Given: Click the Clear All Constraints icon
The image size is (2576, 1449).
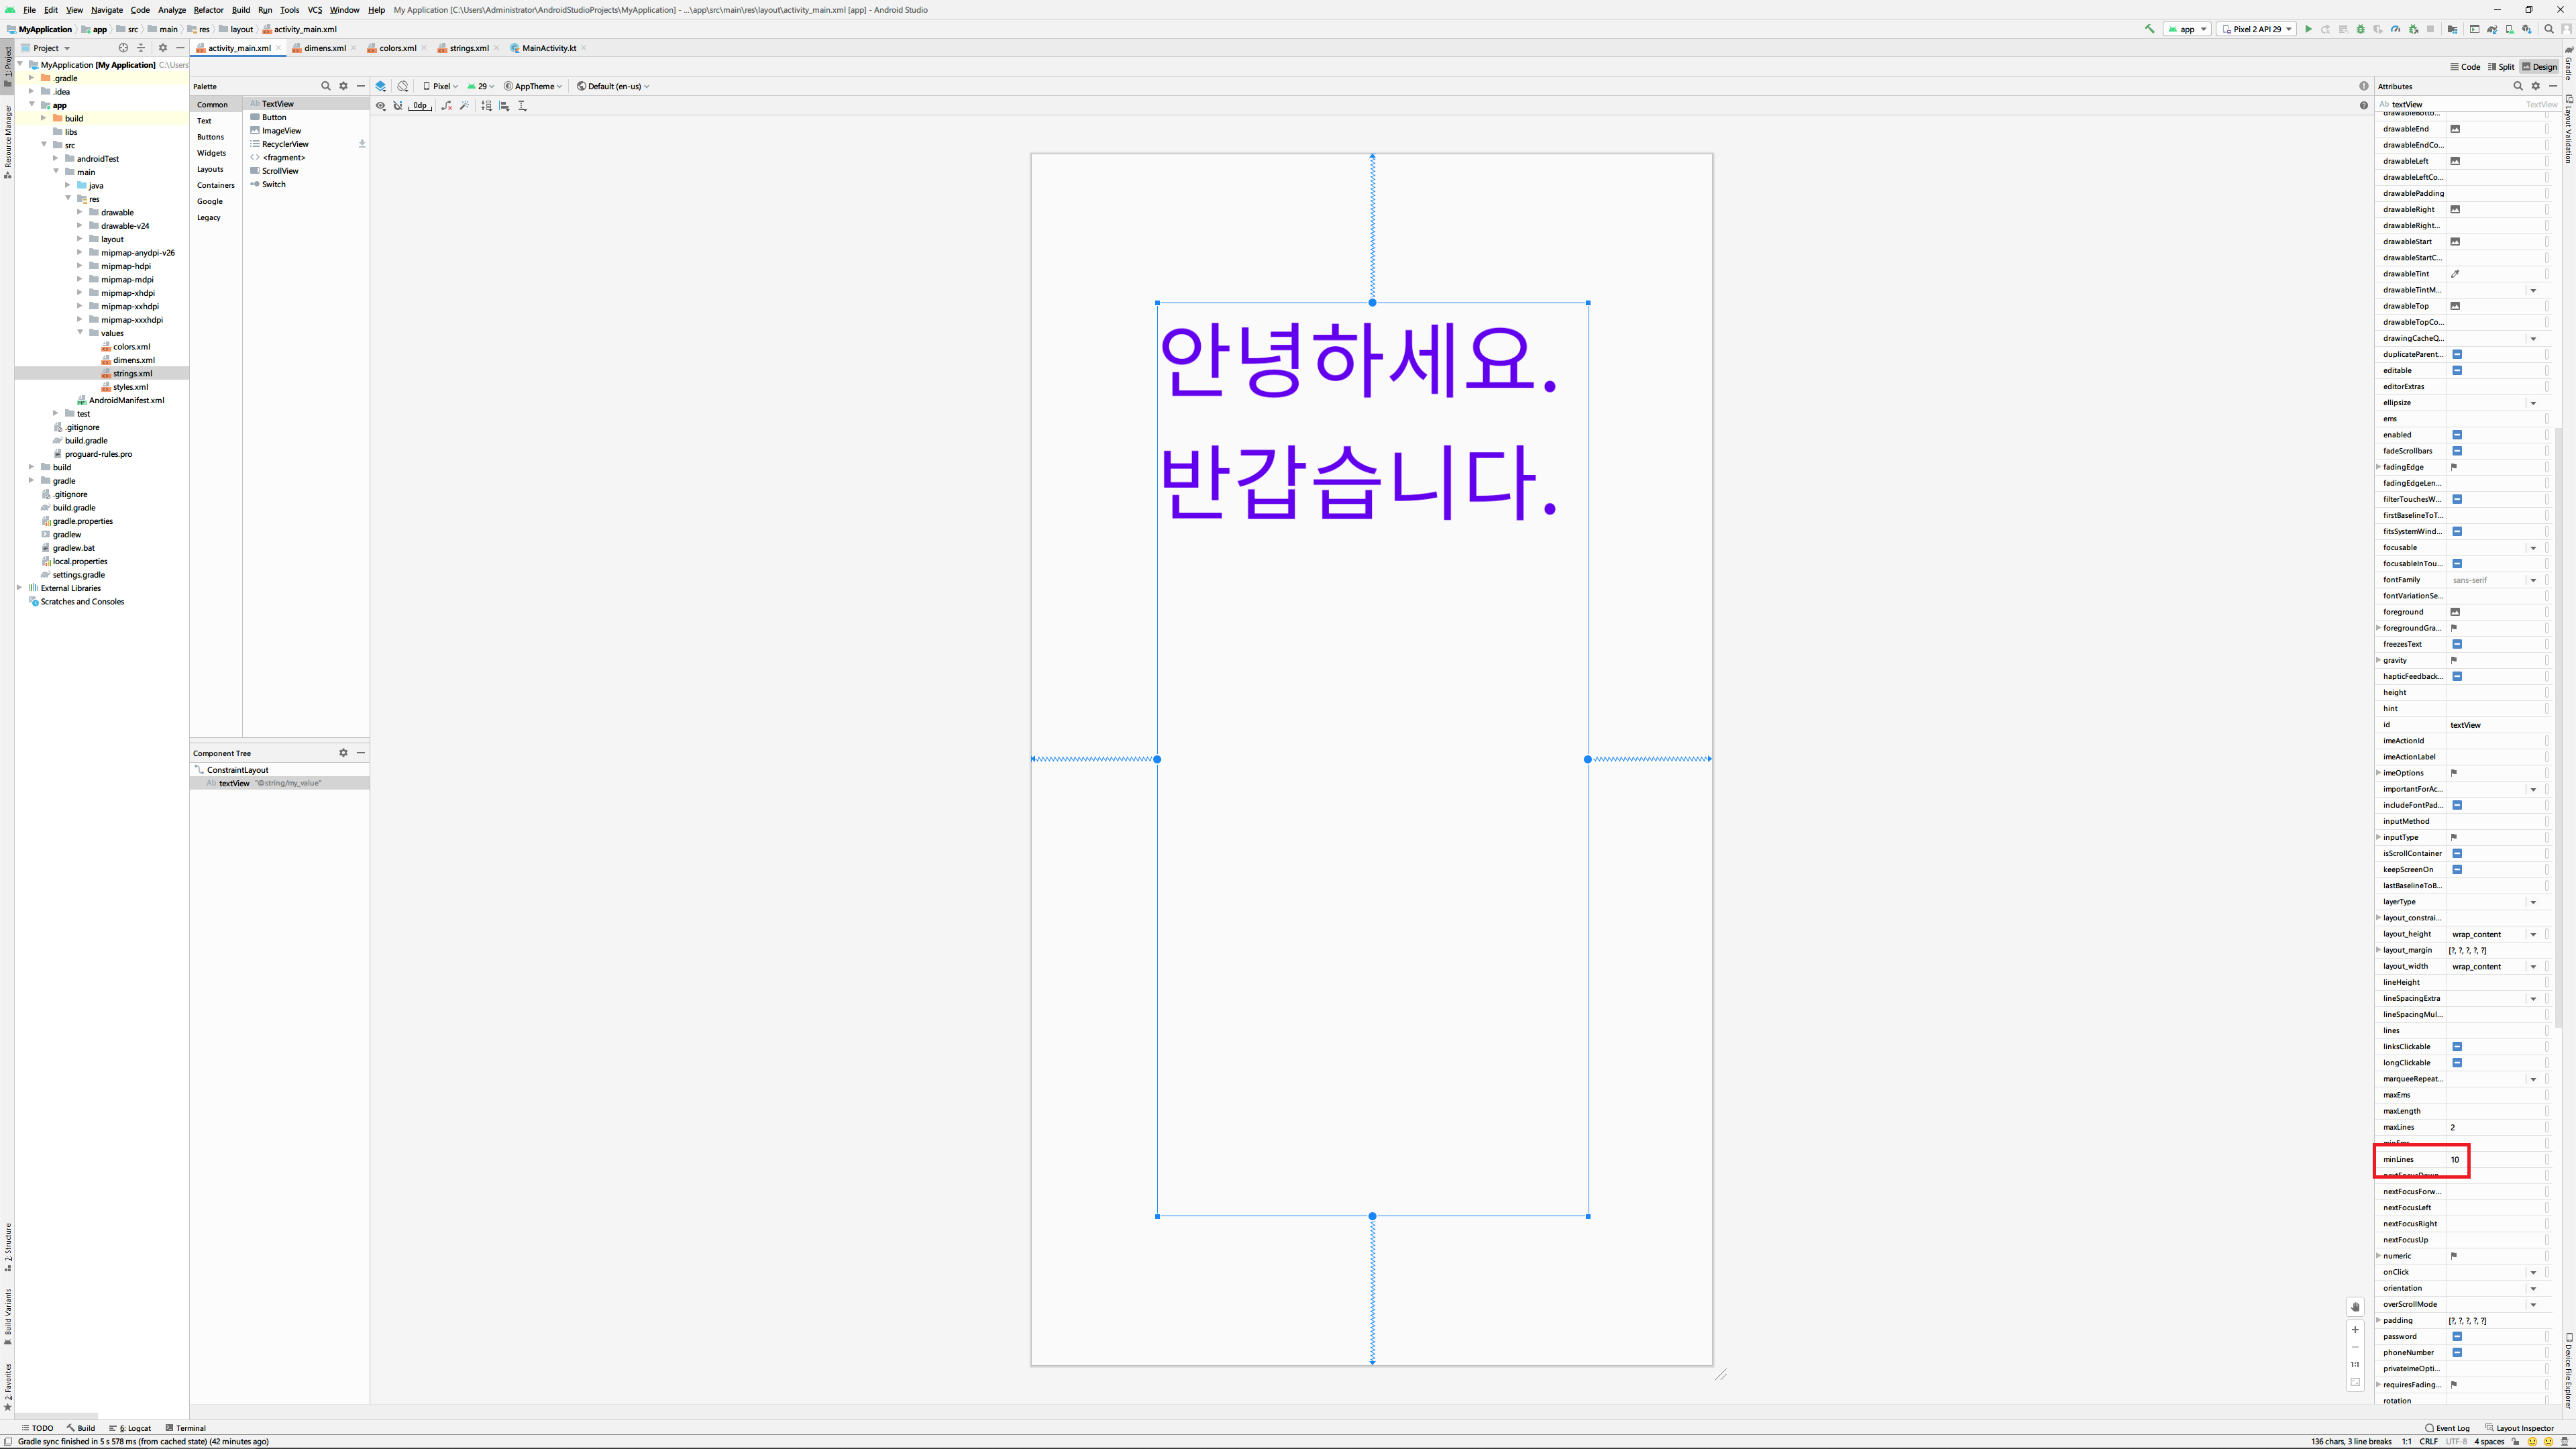Looking at the screenshot, I should (x=446, y=106).
